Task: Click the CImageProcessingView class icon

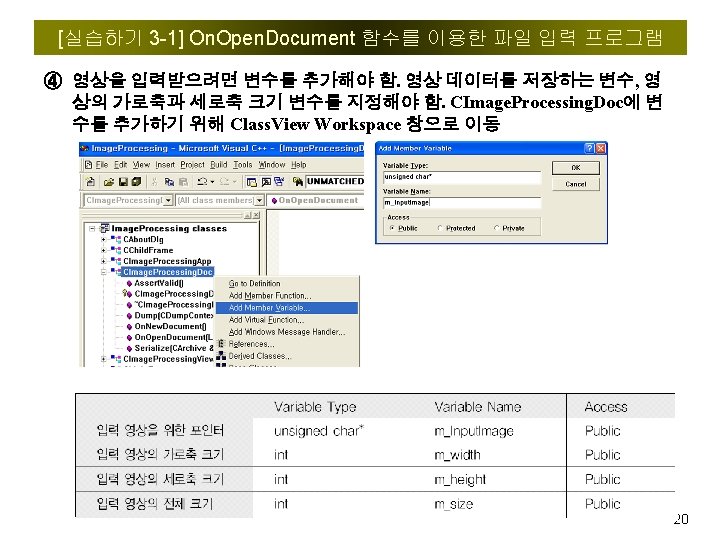Action: pos(116,359)
